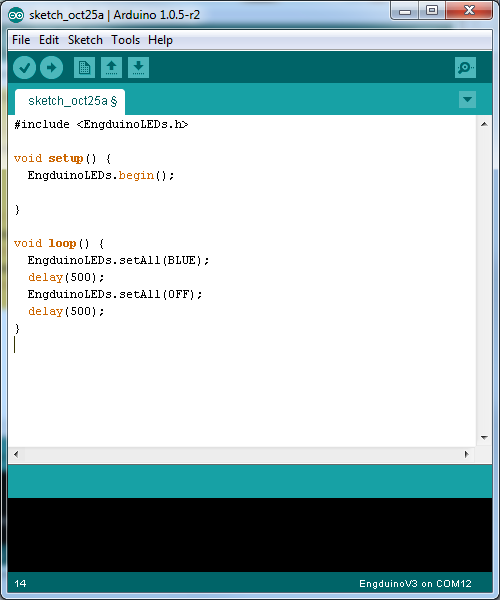500x600 pixels.
Task: Click the Arduino logo in the title bar
Action: coord(16,15)
